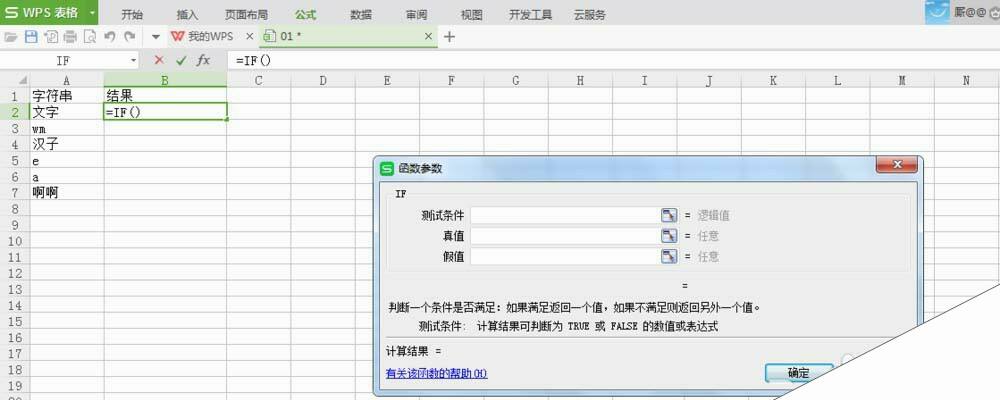The height and width of the screenshot is (400, 1000).
Task: Click the Save disk icon
Action: [30, 37]
